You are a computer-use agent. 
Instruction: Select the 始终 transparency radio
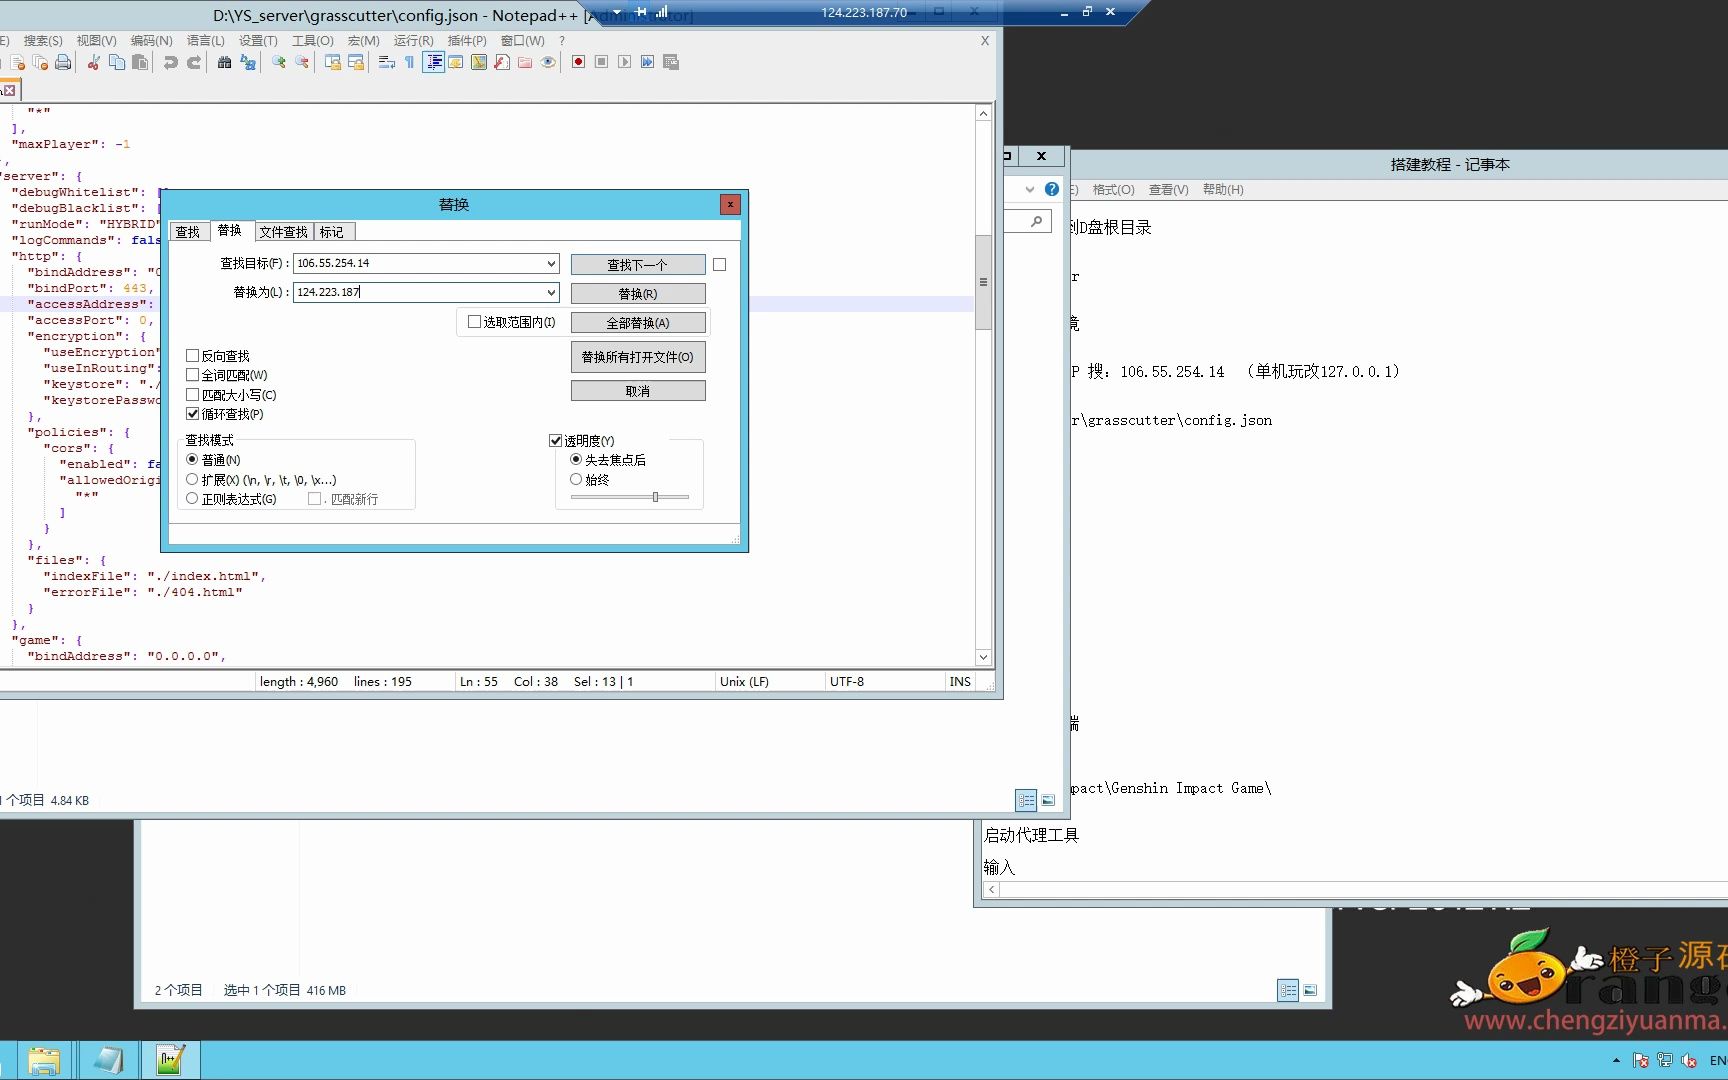[x=576, y=480]
